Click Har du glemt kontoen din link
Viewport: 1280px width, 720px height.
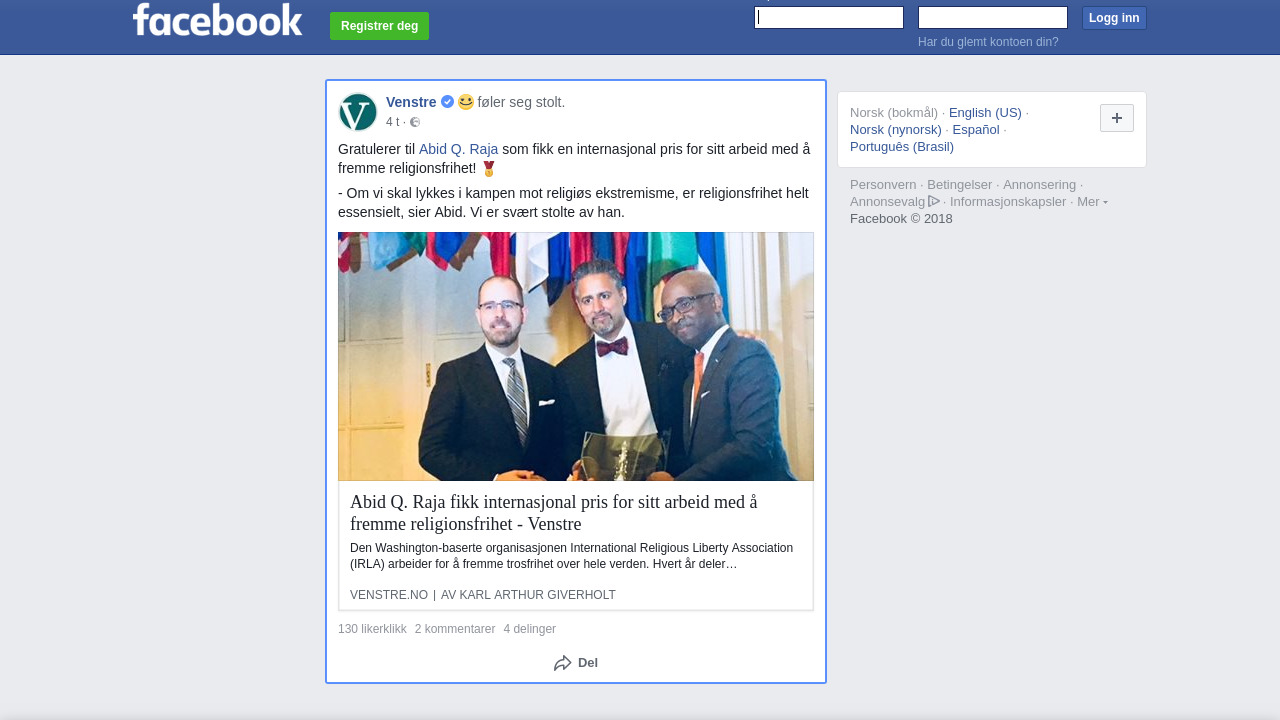[988, 42]
